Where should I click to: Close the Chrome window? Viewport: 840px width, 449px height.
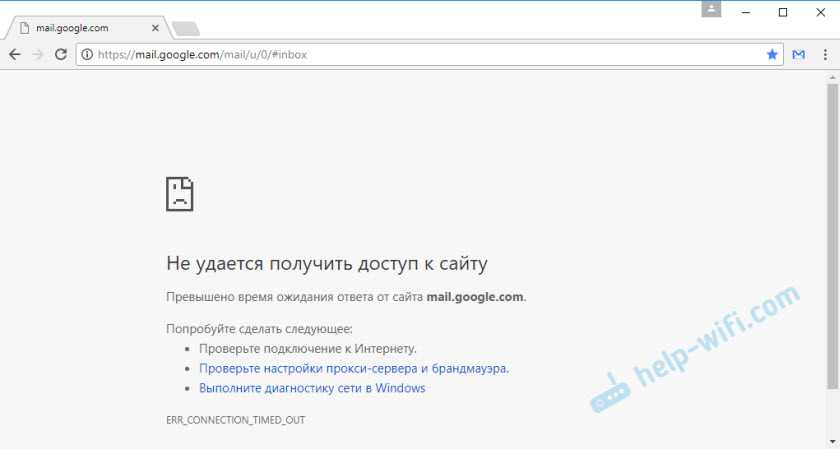pyautogui.click(x=820, y=12)
